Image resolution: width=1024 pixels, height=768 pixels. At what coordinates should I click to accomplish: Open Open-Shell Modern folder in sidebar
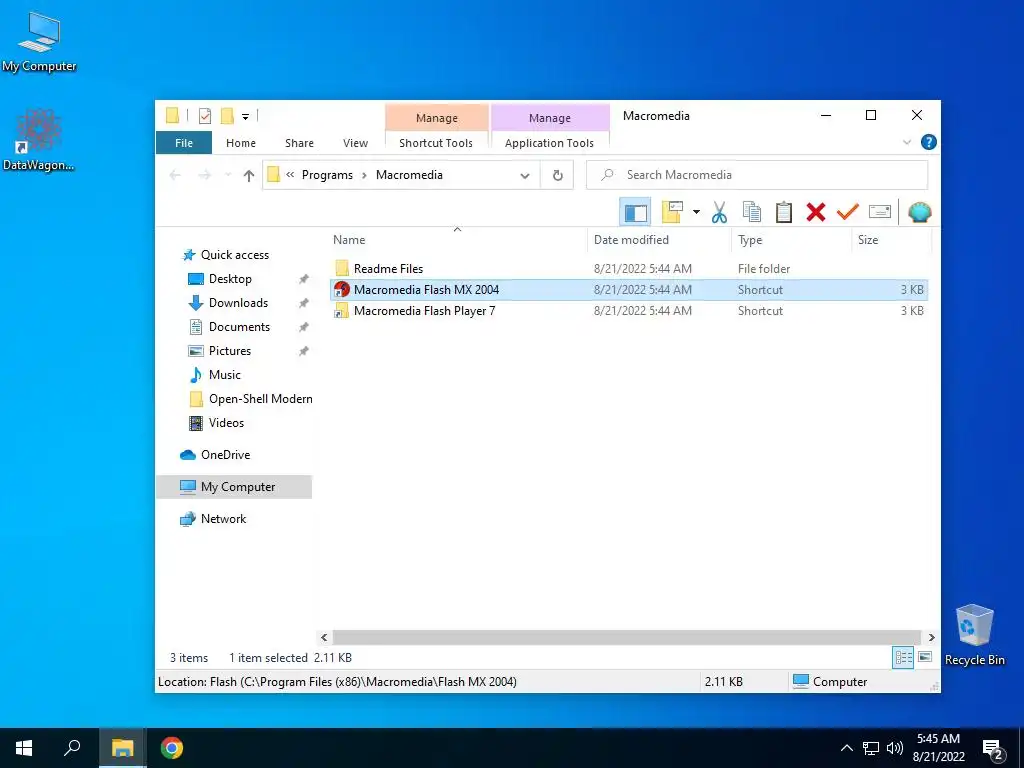click(260, 399)
